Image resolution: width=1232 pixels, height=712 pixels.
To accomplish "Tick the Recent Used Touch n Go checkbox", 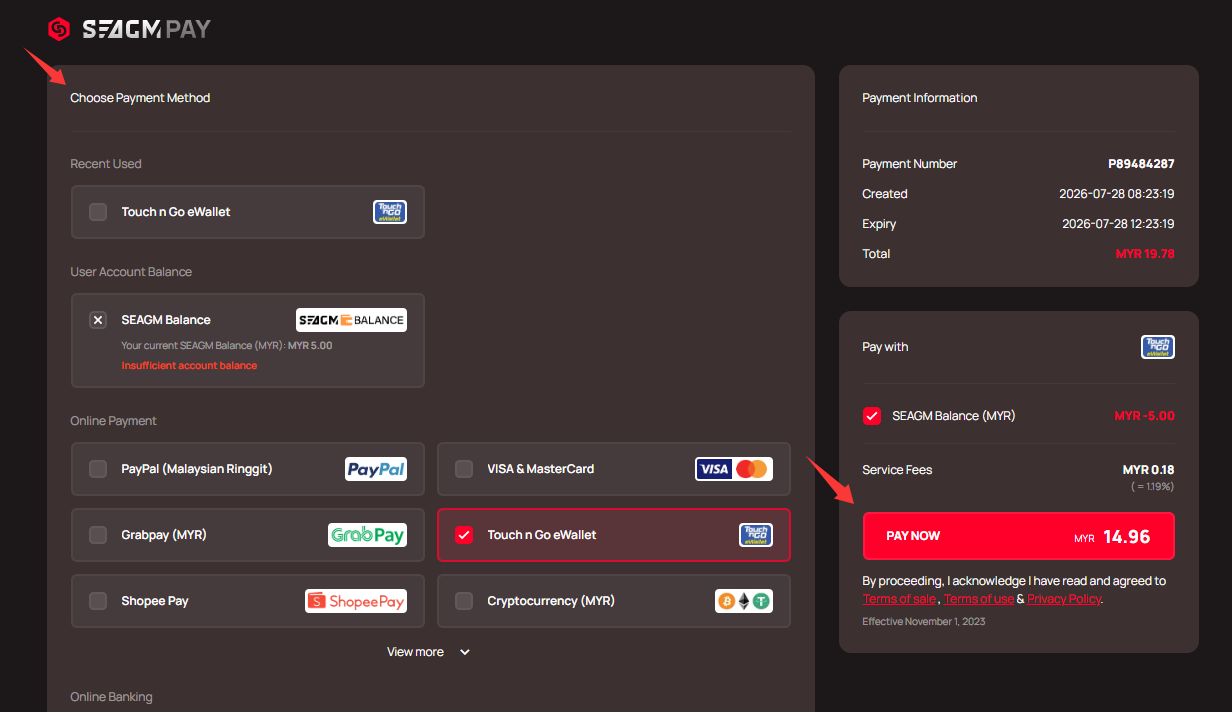I will click(x=98, y=212).
